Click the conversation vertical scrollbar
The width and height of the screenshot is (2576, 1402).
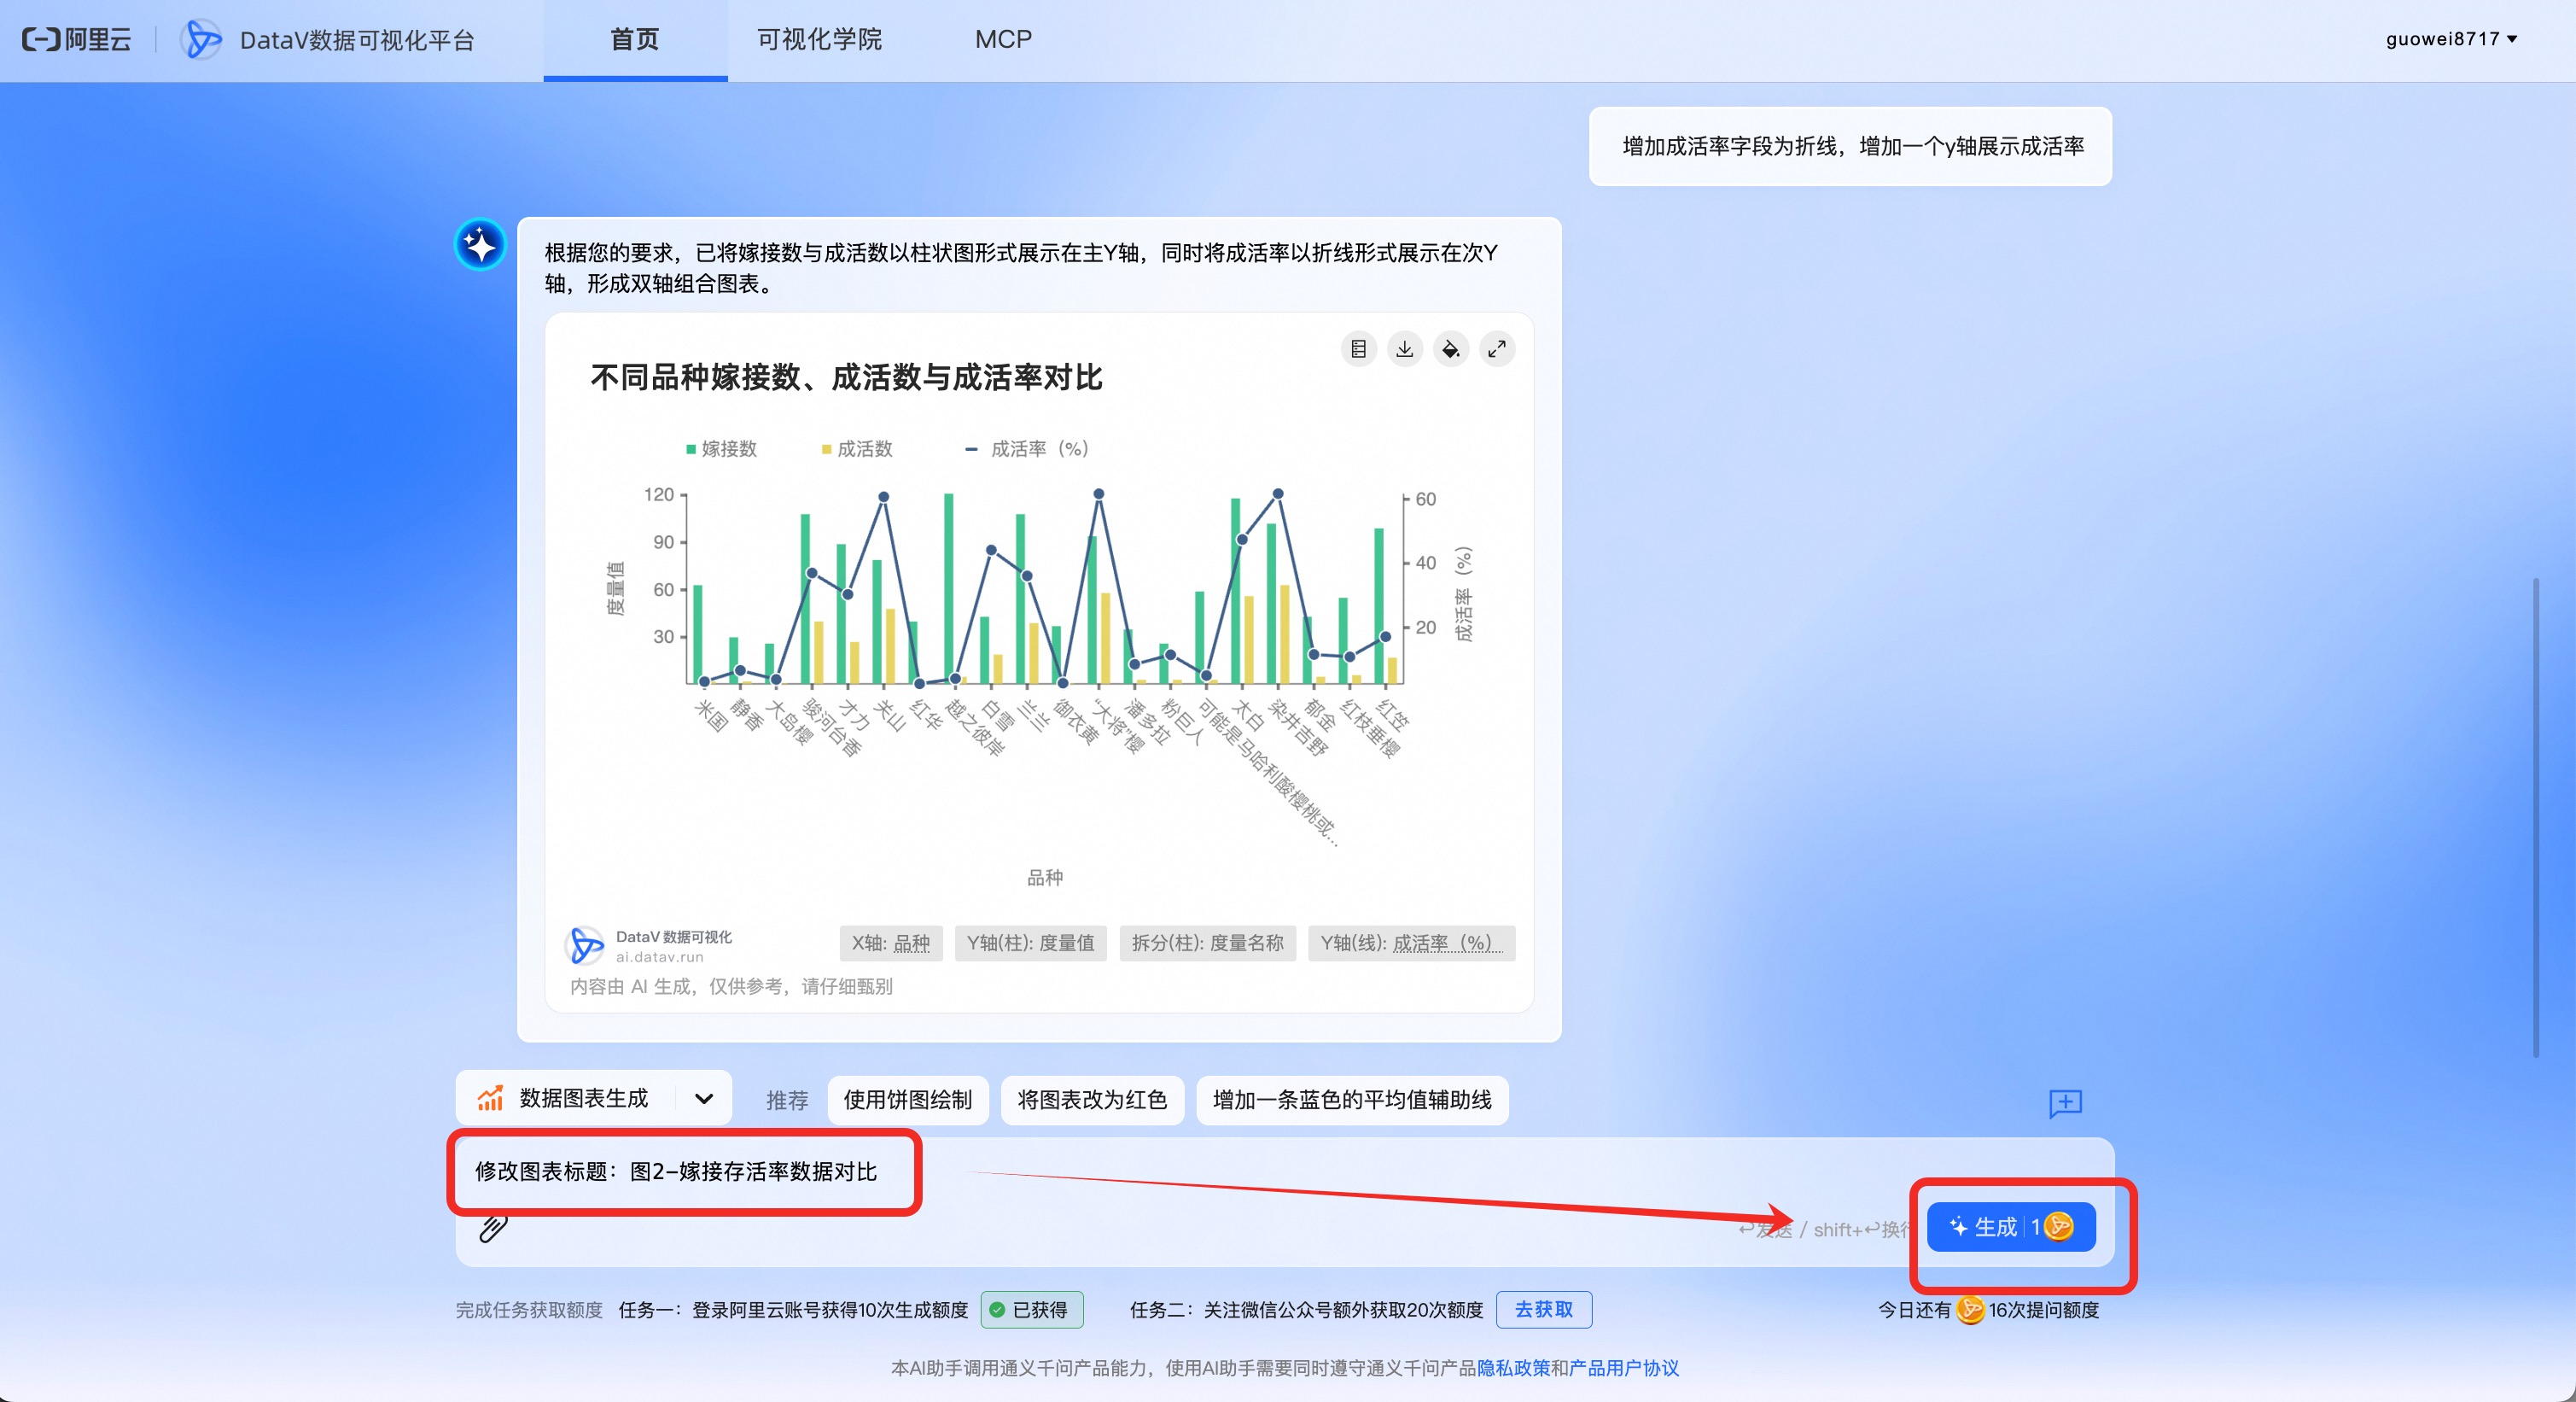click(2535, 817)
